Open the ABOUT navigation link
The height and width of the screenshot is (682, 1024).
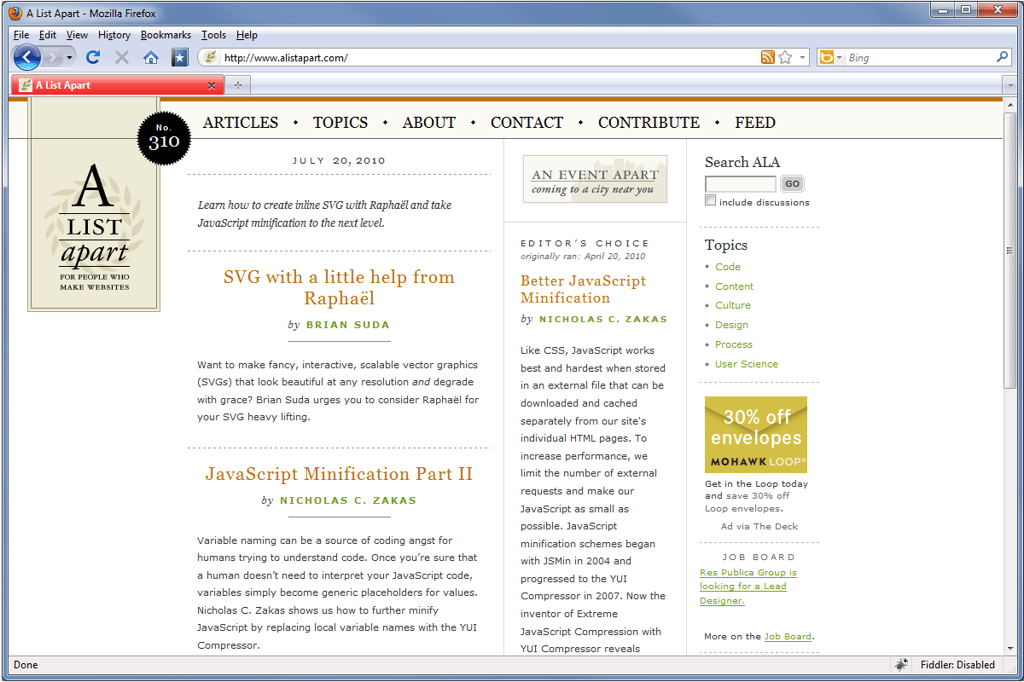point(429,123)
